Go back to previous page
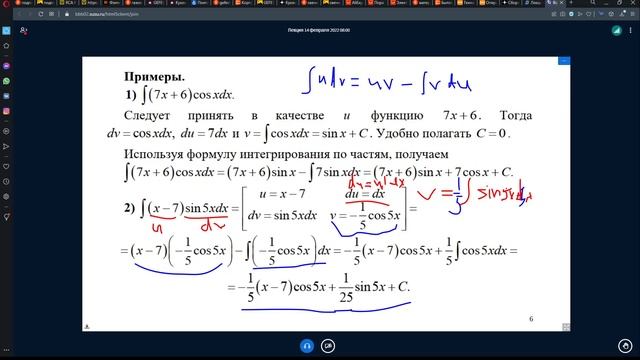640x360 pixels. pos(19,14)
